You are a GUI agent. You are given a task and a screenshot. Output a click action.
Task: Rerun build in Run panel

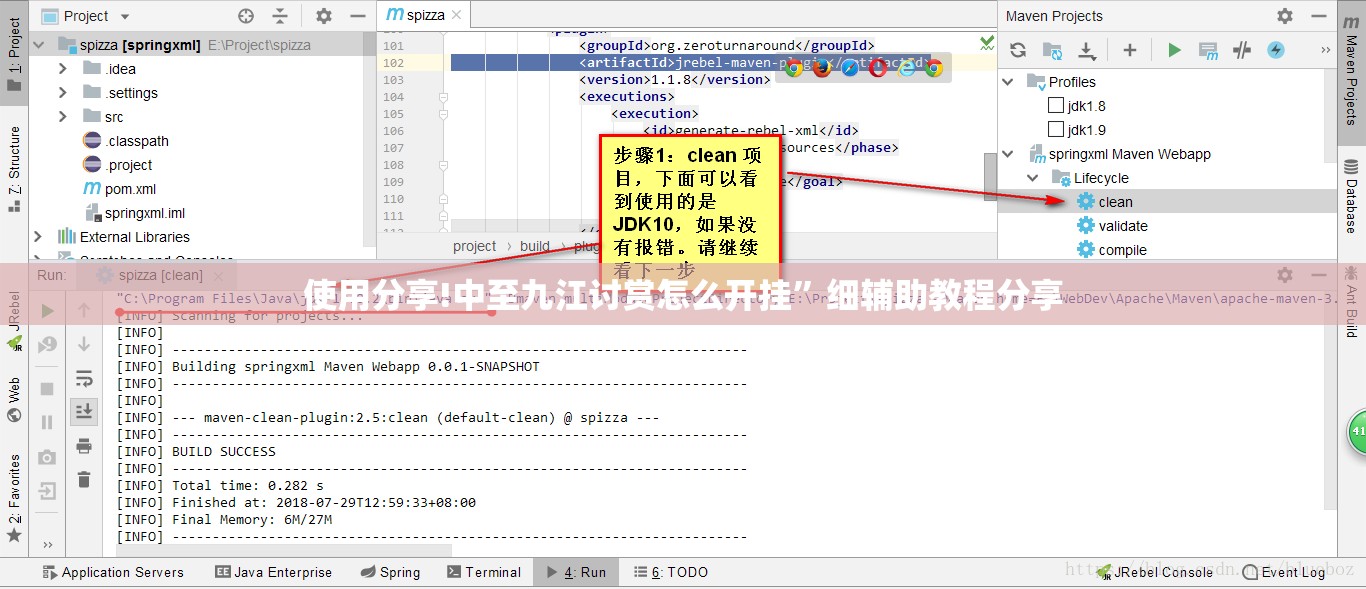47,311
